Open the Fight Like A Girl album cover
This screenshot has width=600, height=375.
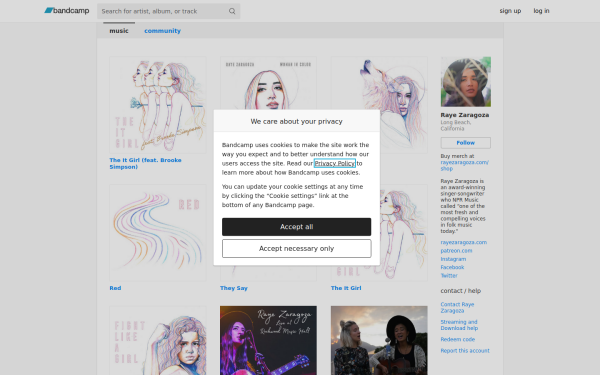pyautogui.click(x=158, y=340)
